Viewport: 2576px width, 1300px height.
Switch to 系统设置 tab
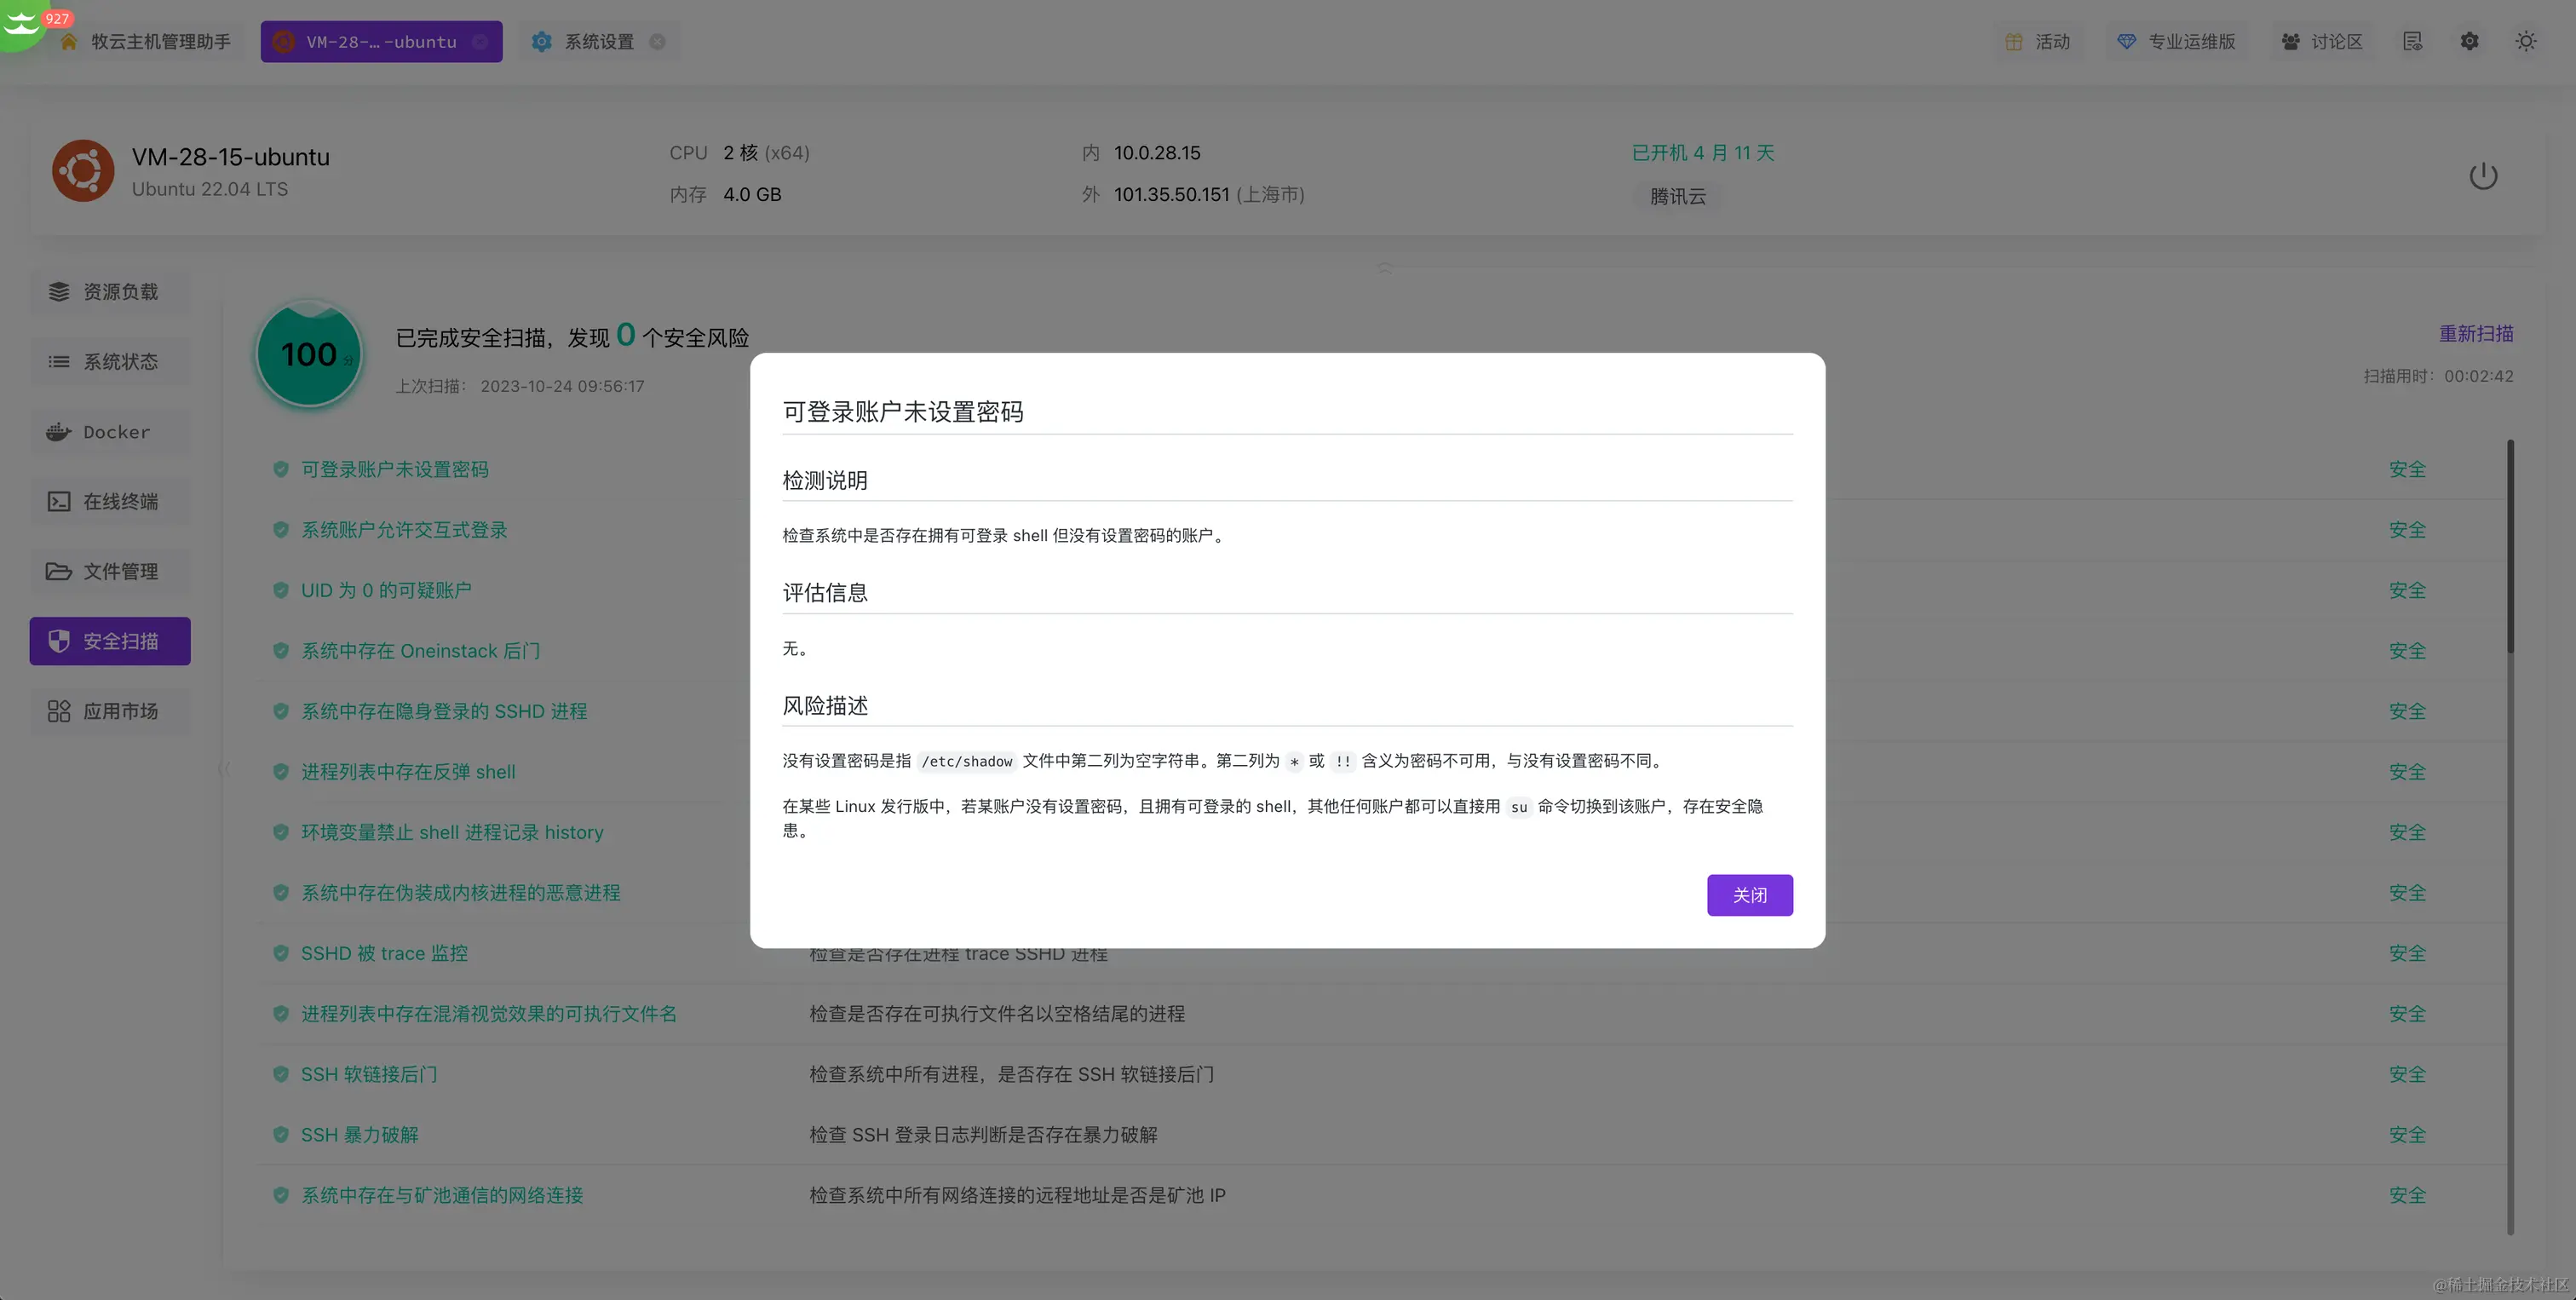(x=598, y=42)
